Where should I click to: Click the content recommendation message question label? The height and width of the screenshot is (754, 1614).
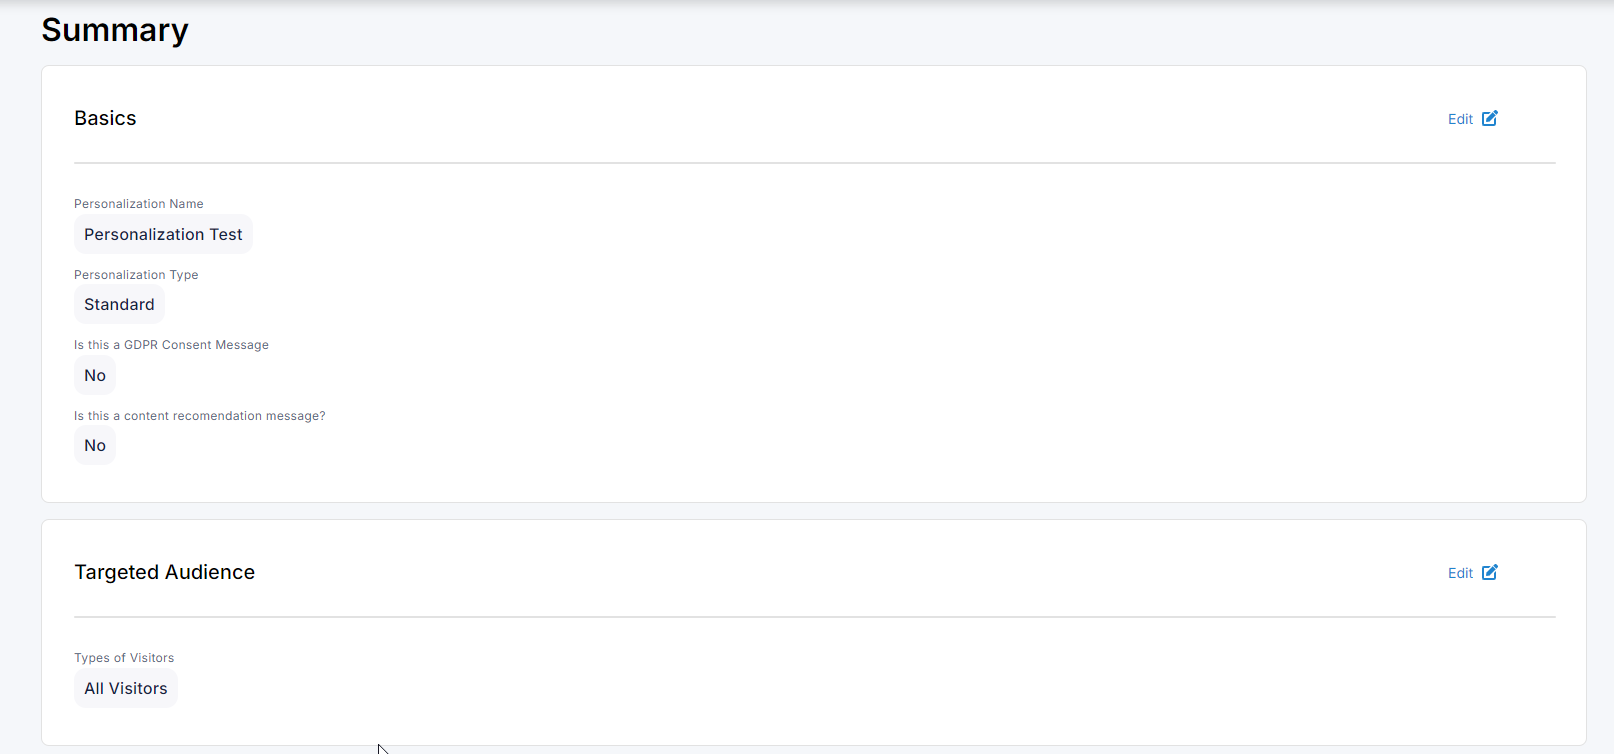pyautogui.click(x=200, y=416)
